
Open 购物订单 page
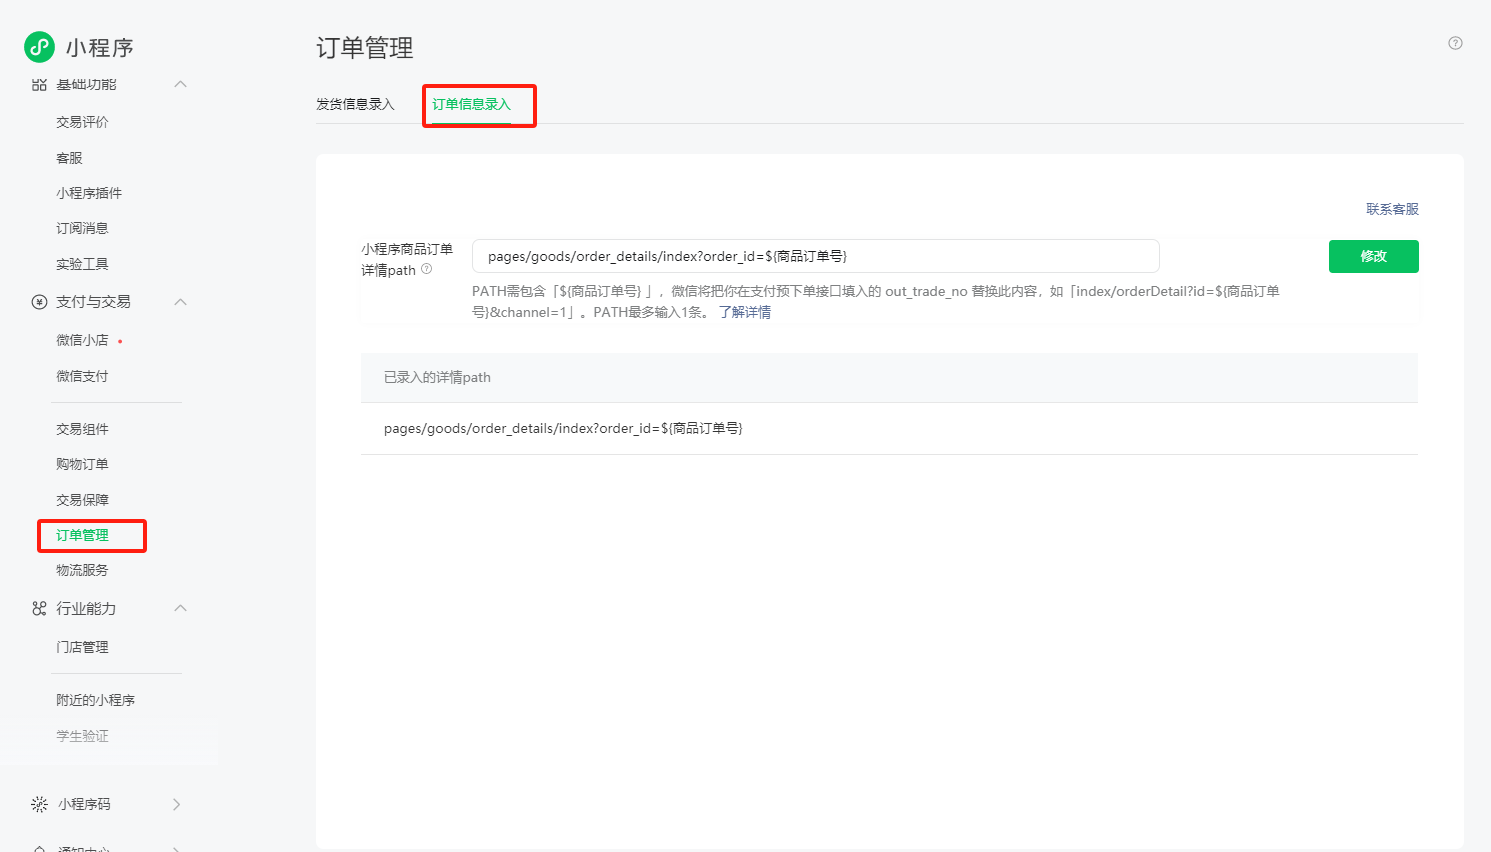click(x=82, y=464)
